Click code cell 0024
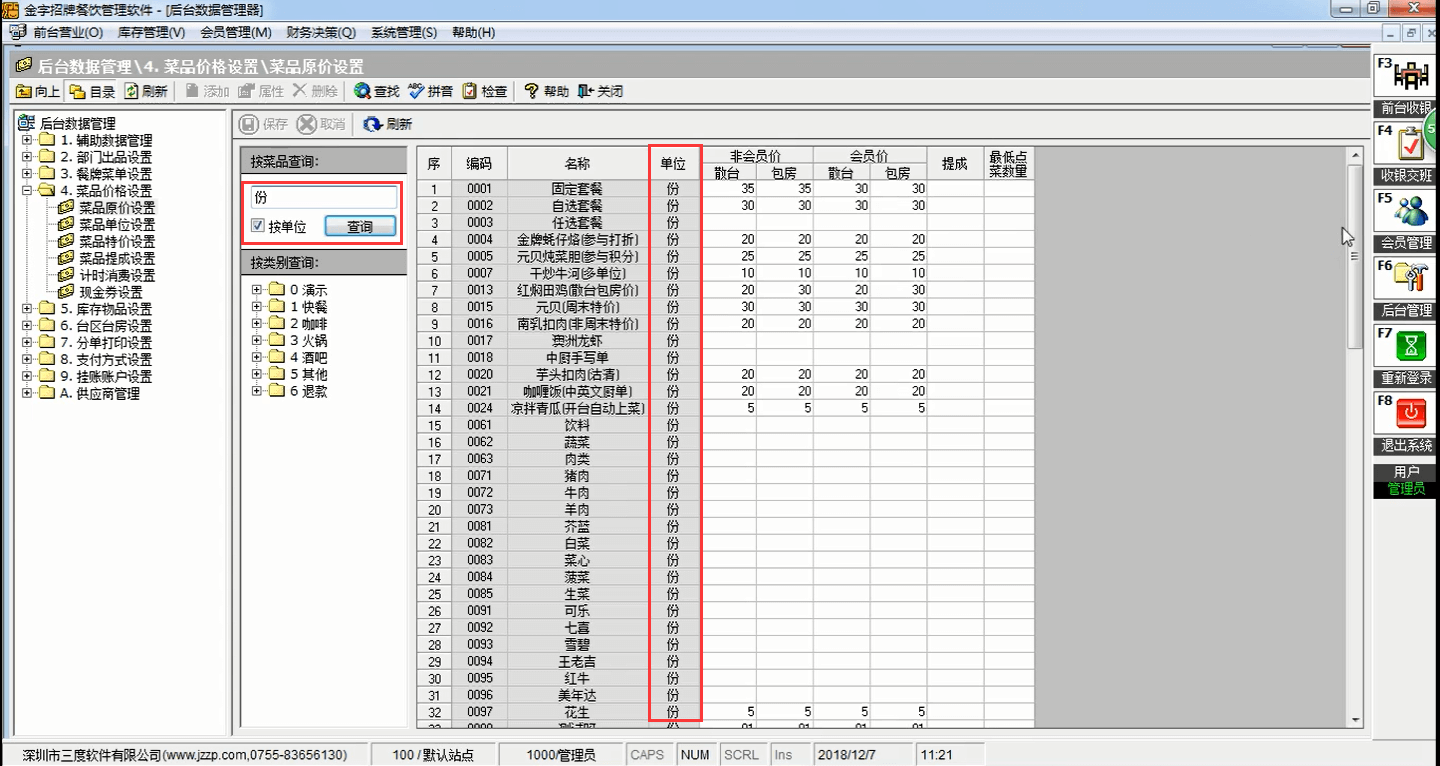1440x766 pixels. 479,408
